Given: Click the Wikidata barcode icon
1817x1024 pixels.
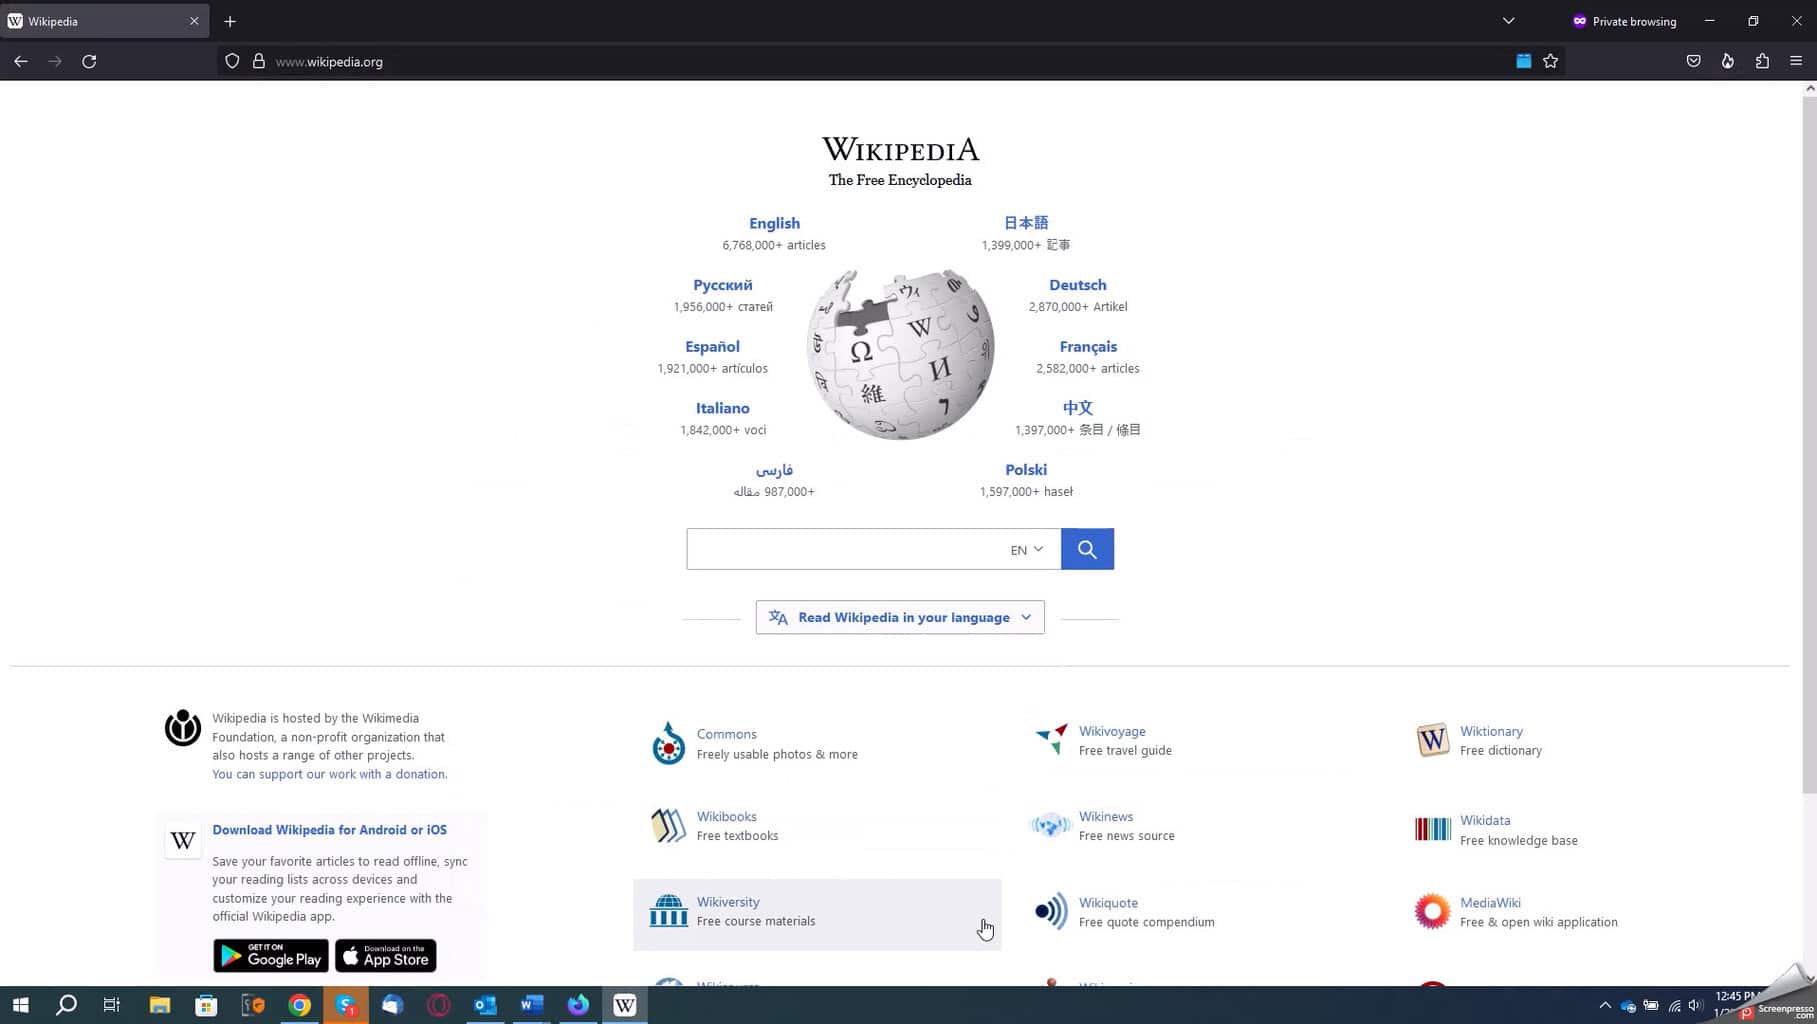Looking at the screenshot, I should click(x=1432, y=829).
